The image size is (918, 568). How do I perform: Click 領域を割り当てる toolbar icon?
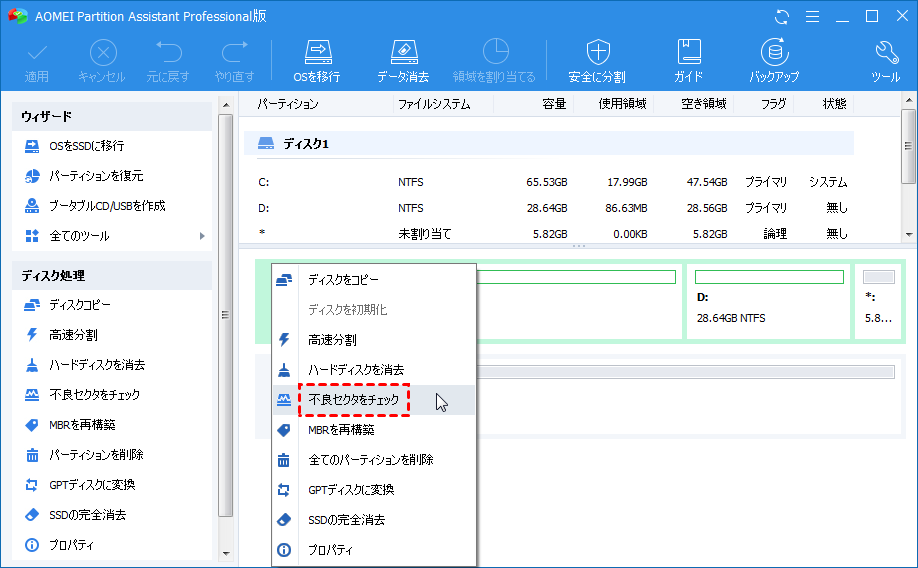pyautogui.click(x=494, y=61)
